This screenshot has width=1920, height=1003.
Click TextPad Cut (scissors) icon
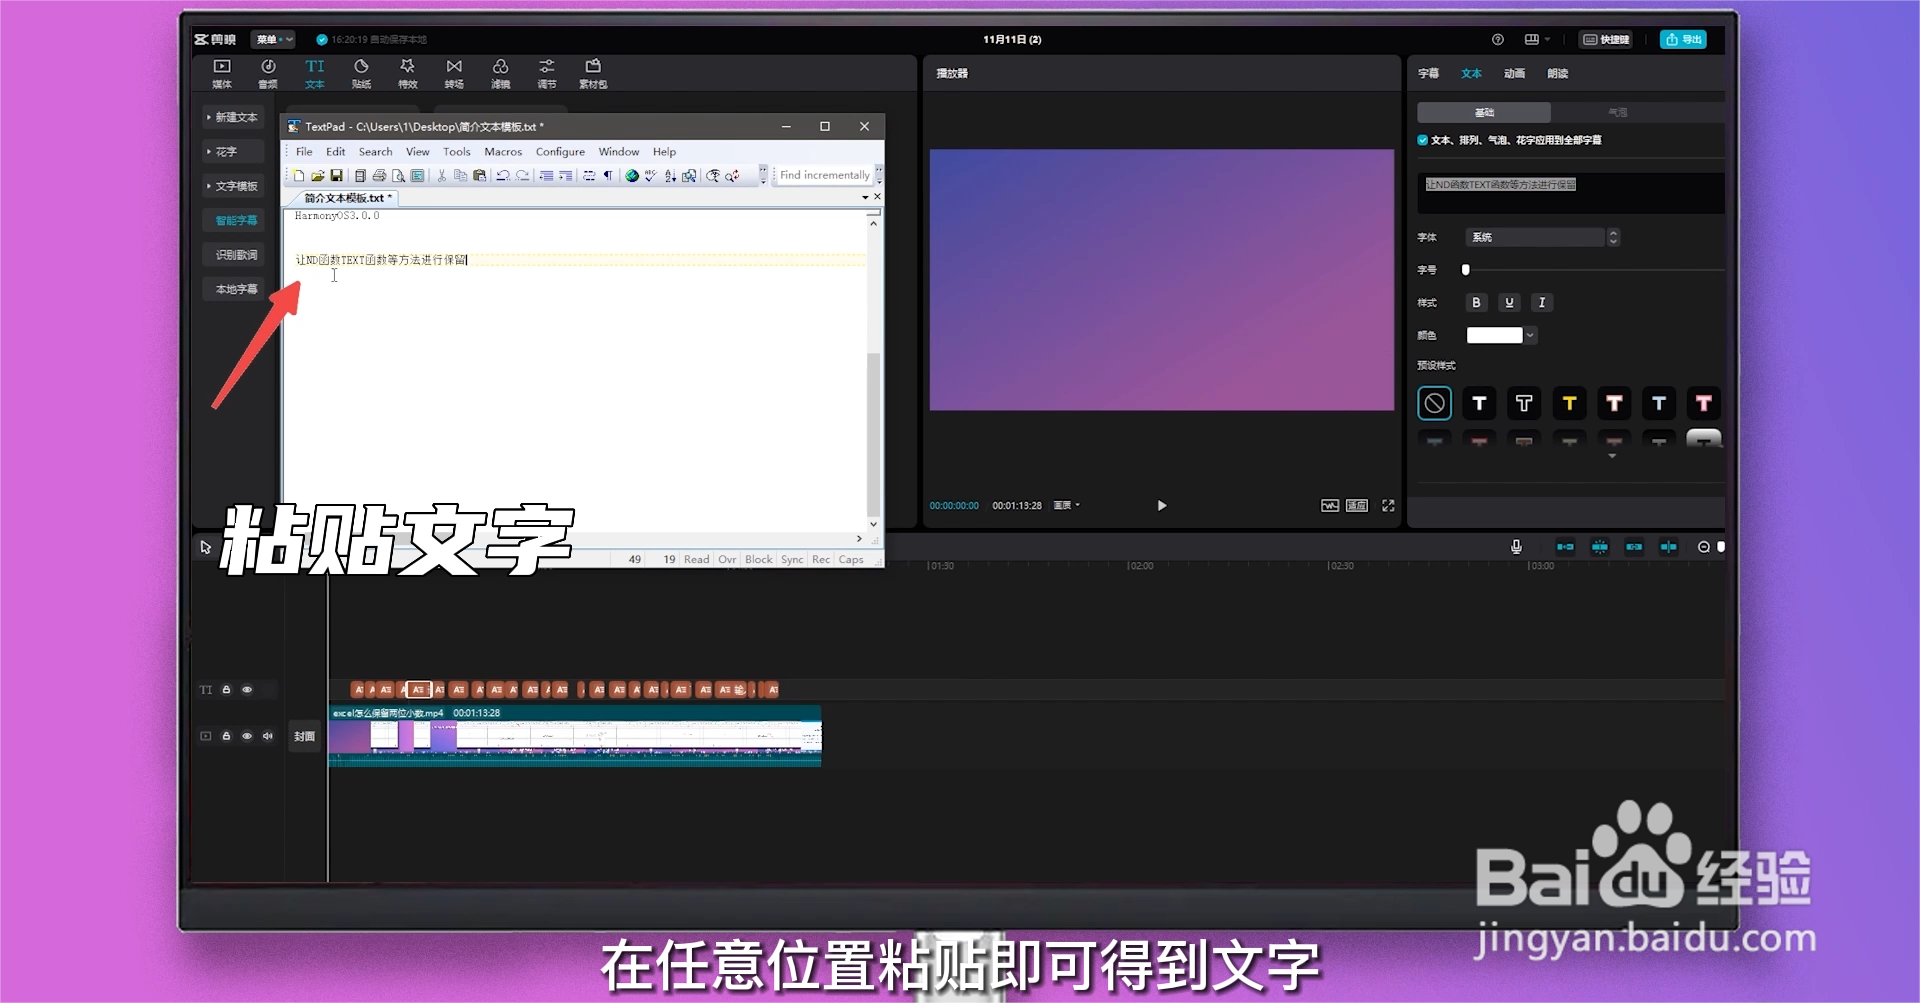pos(441,176)
